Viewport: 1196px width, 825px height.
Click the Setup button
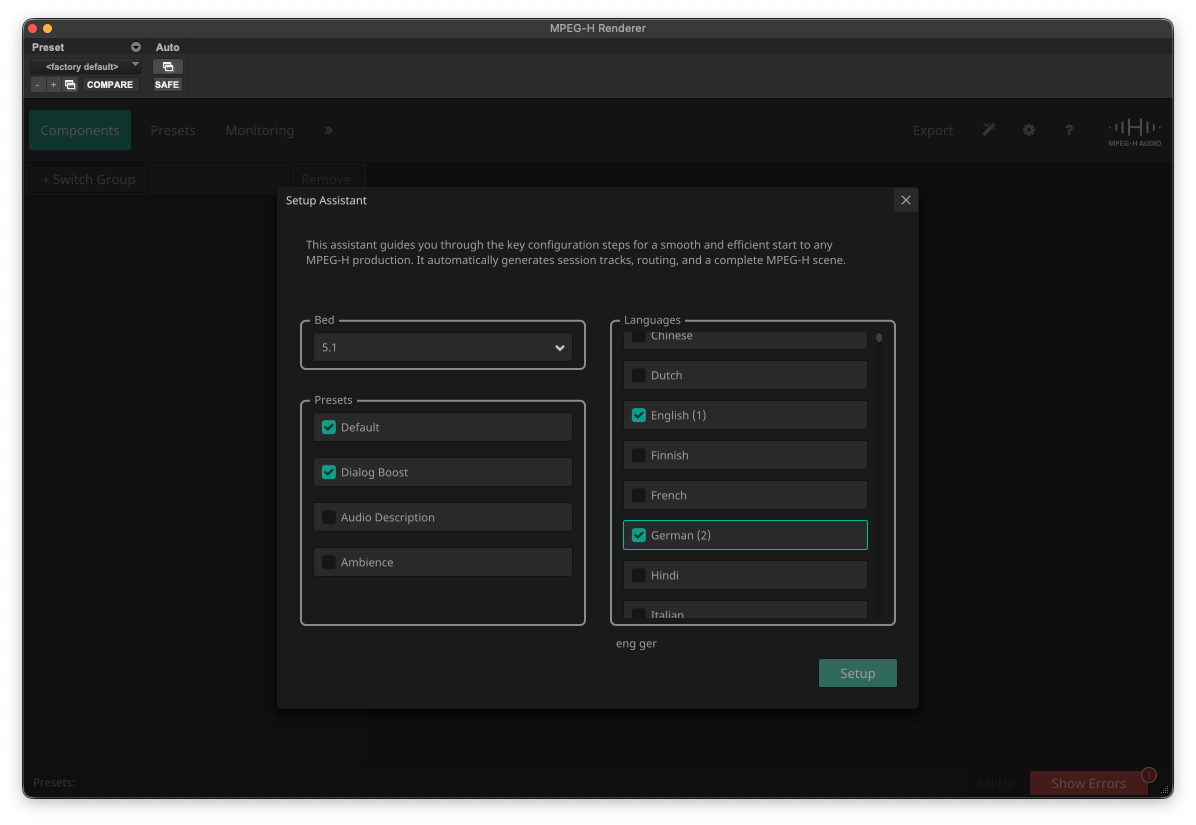pos(857,673)
